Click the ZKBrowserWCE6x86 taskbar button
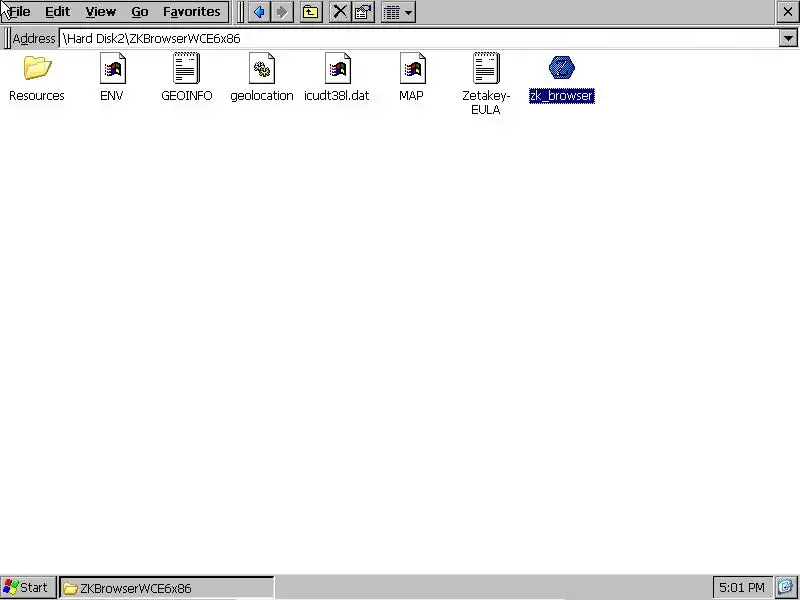The width and height of the screenshot is (800, 600). (166, 588)
